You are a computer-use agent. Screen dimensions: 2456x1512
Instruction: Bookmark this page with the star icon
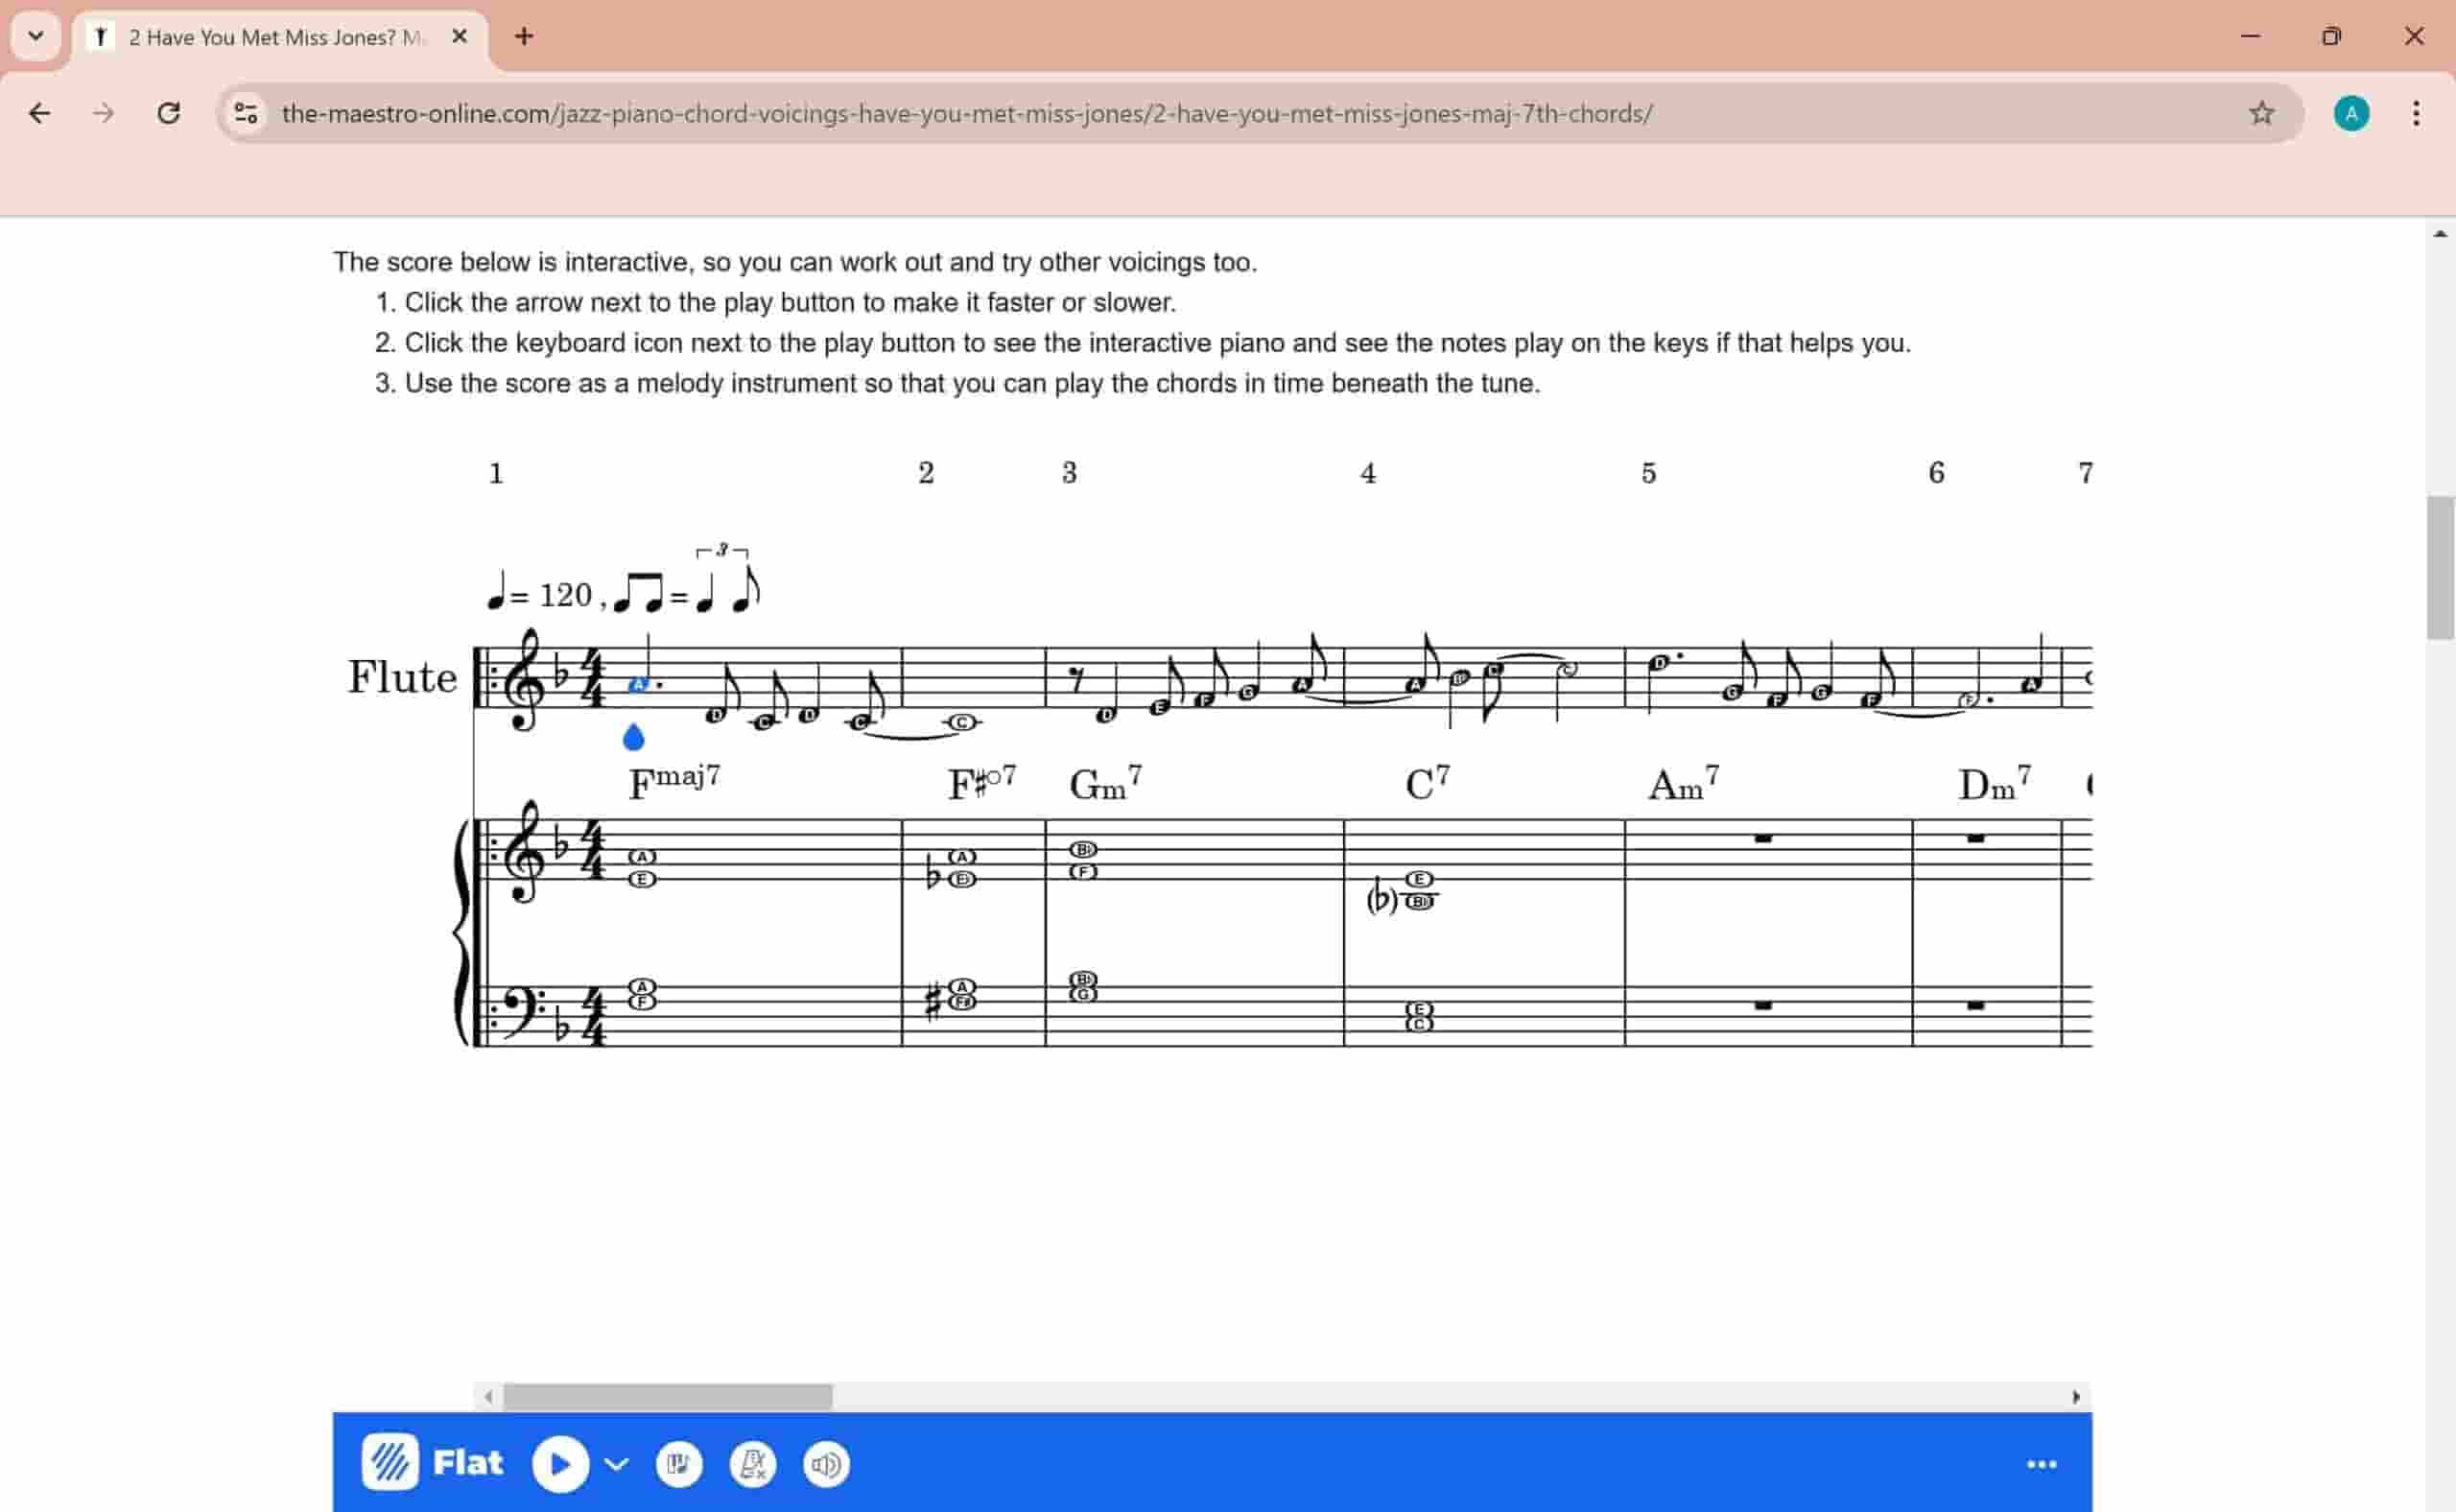click(2260, 113)
